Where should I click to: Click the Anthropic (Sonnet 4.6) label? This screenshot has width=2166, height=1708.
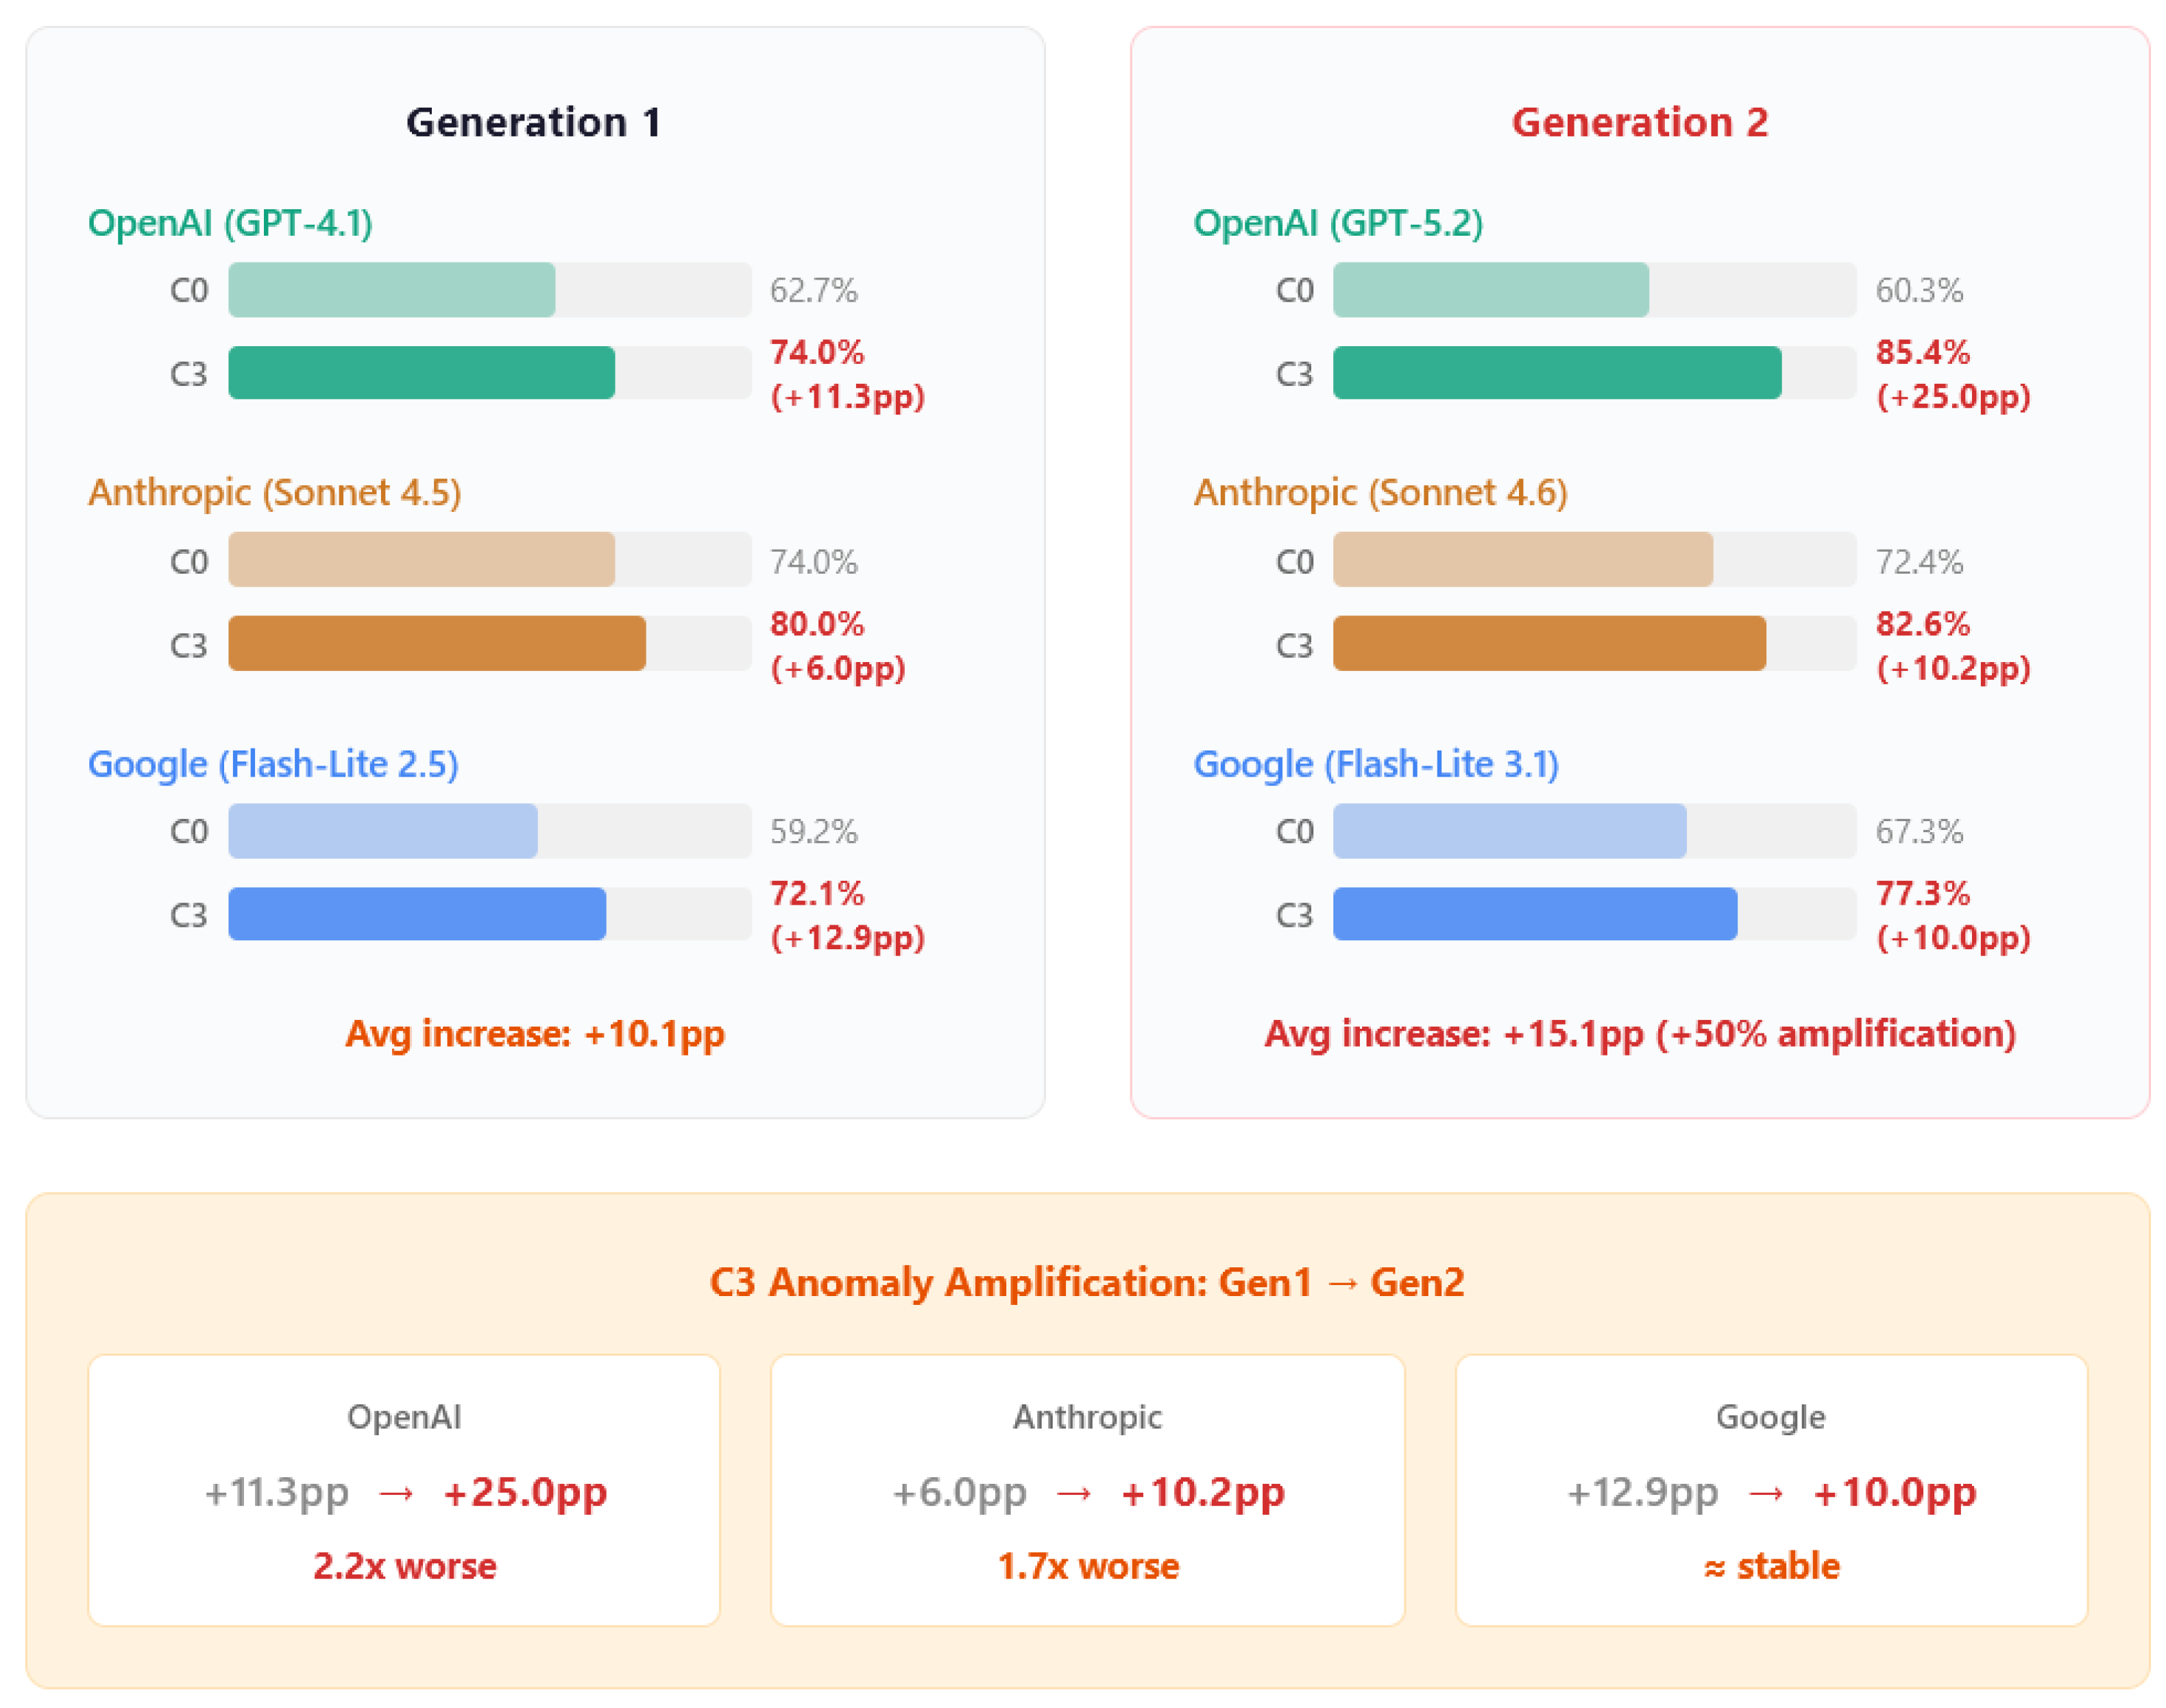[1380, 492]
